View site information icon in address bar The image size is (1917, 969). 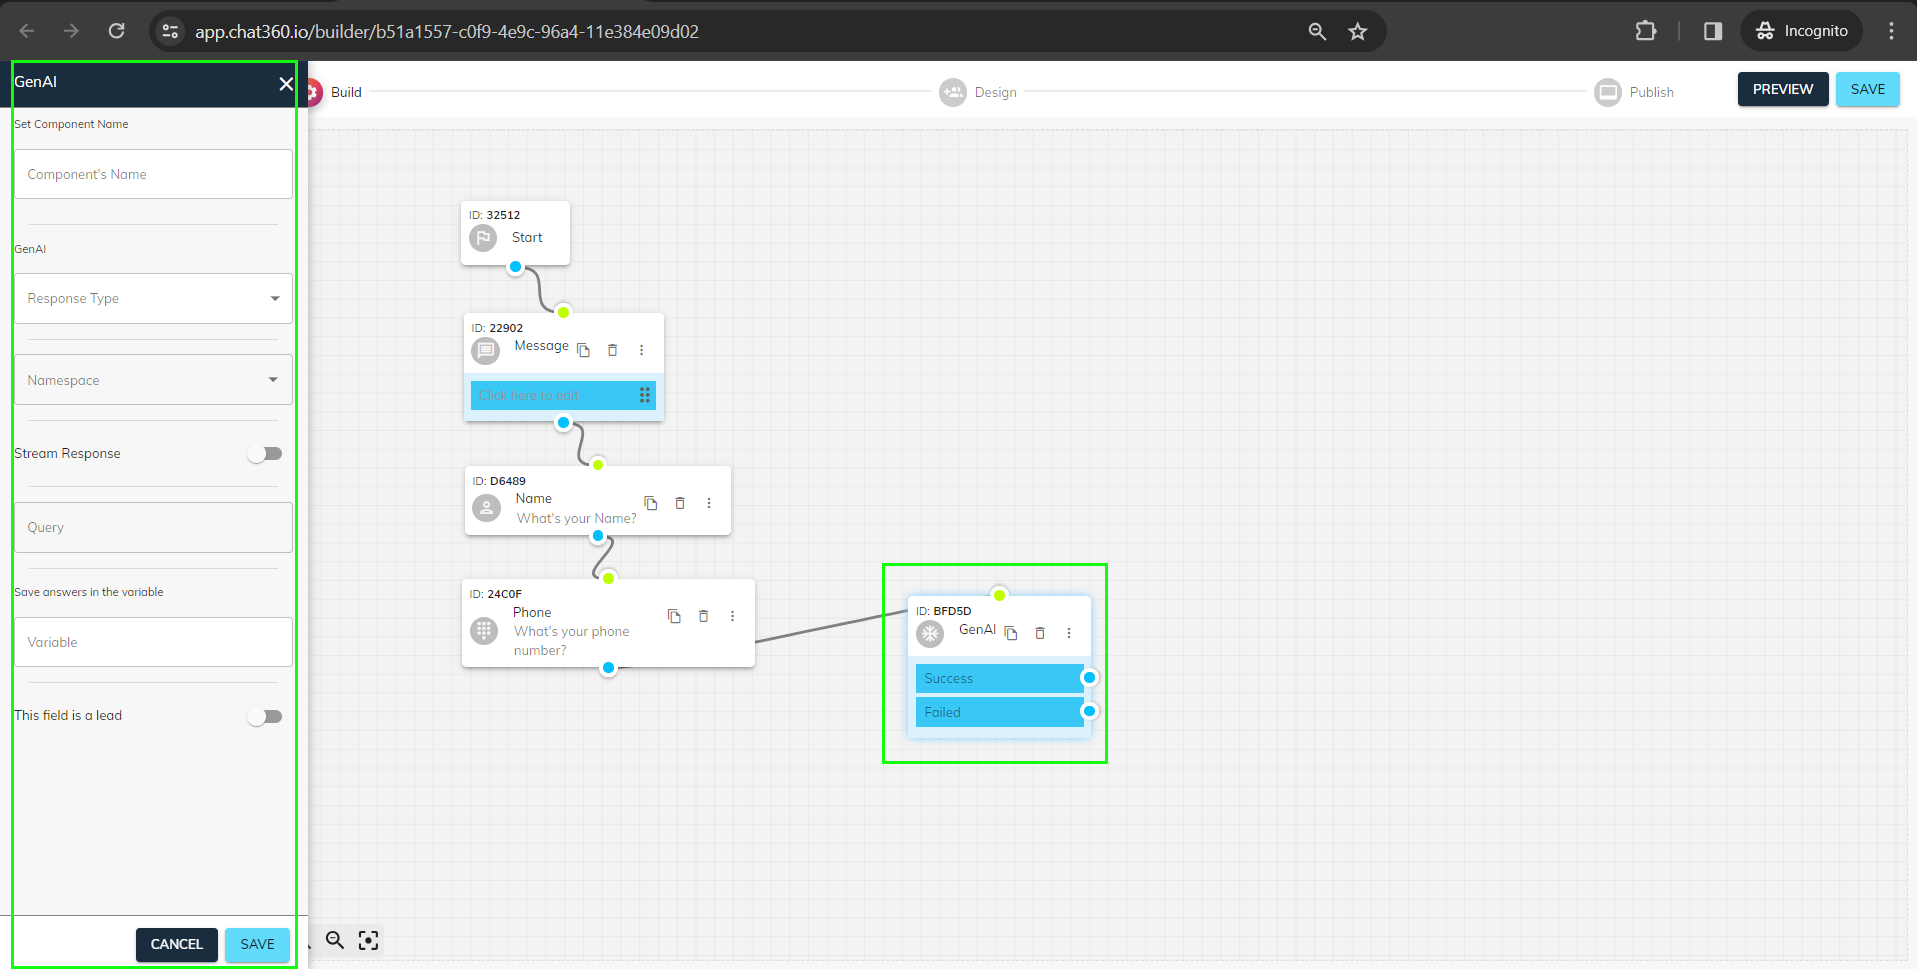(x=171, y=31)
